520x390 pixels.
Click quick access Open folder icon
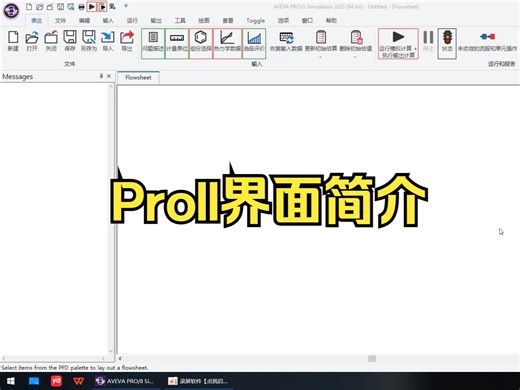click(x=40, y=6)
